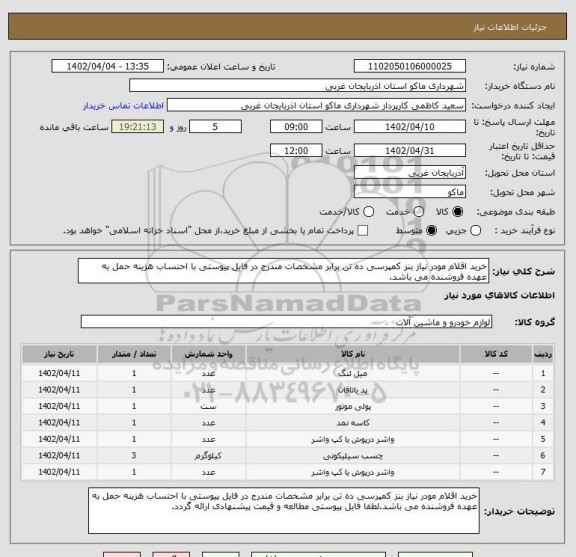Click the گروه کالا field لوازم خودرو

pyautogui.click(x=286, y=321)
